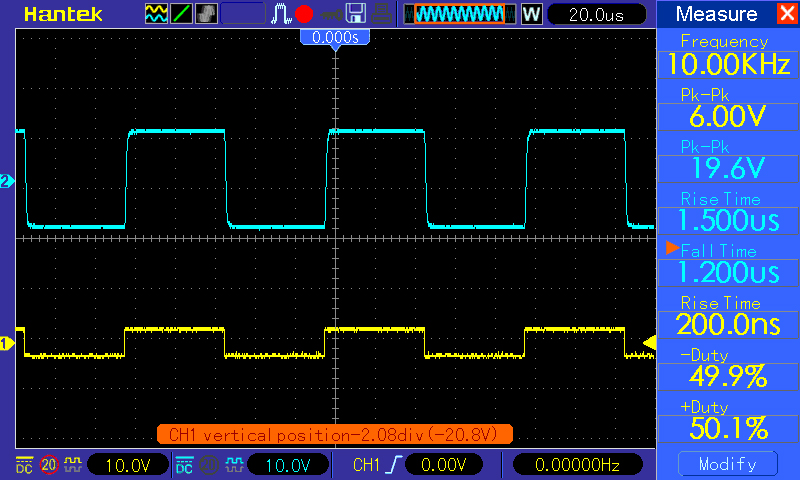
Task: Click the printer icon in top toolbar
Action: pyautogui.click(x=381, y=14)
